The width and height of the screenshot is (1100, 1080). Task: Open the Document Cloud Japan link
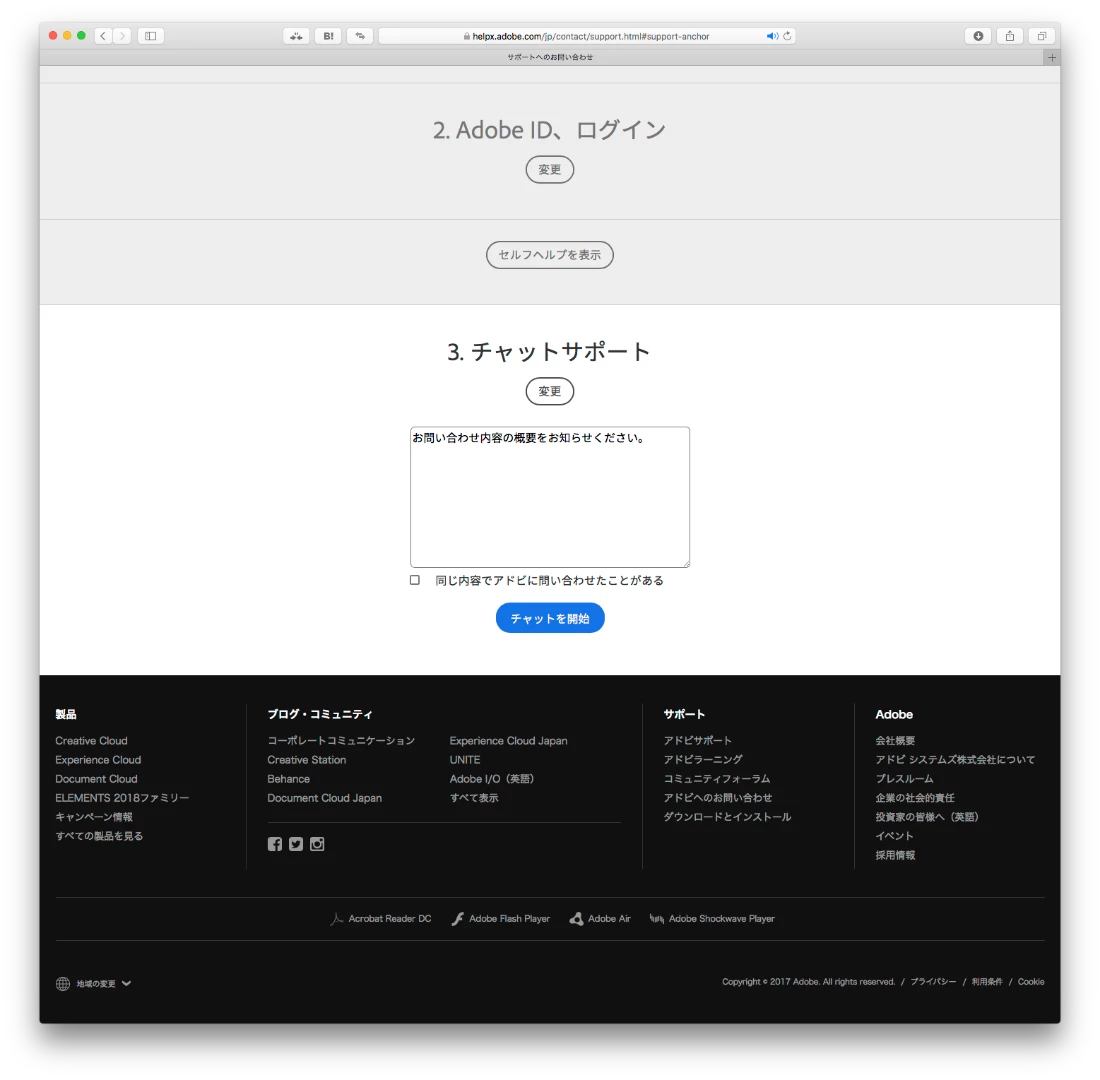tap(325, 798)
